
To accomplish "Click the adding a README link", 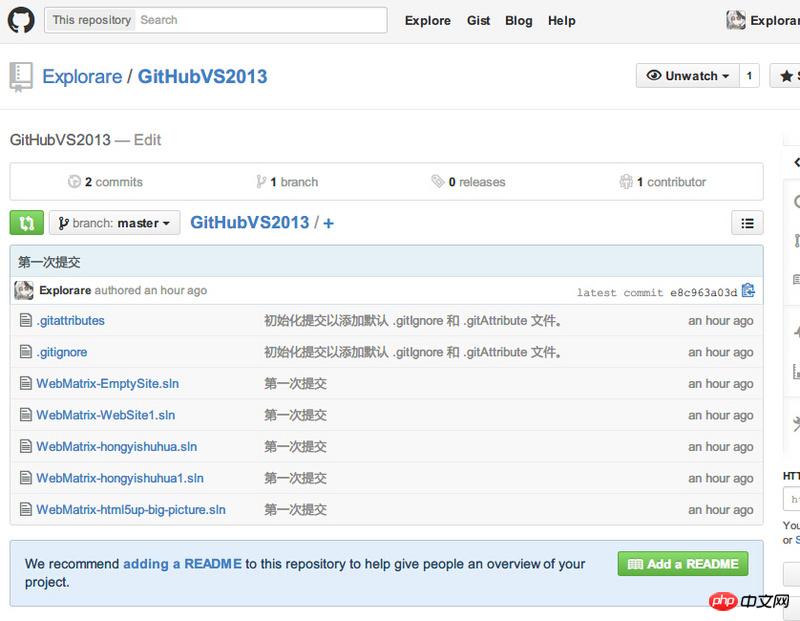I will (182, 564).
